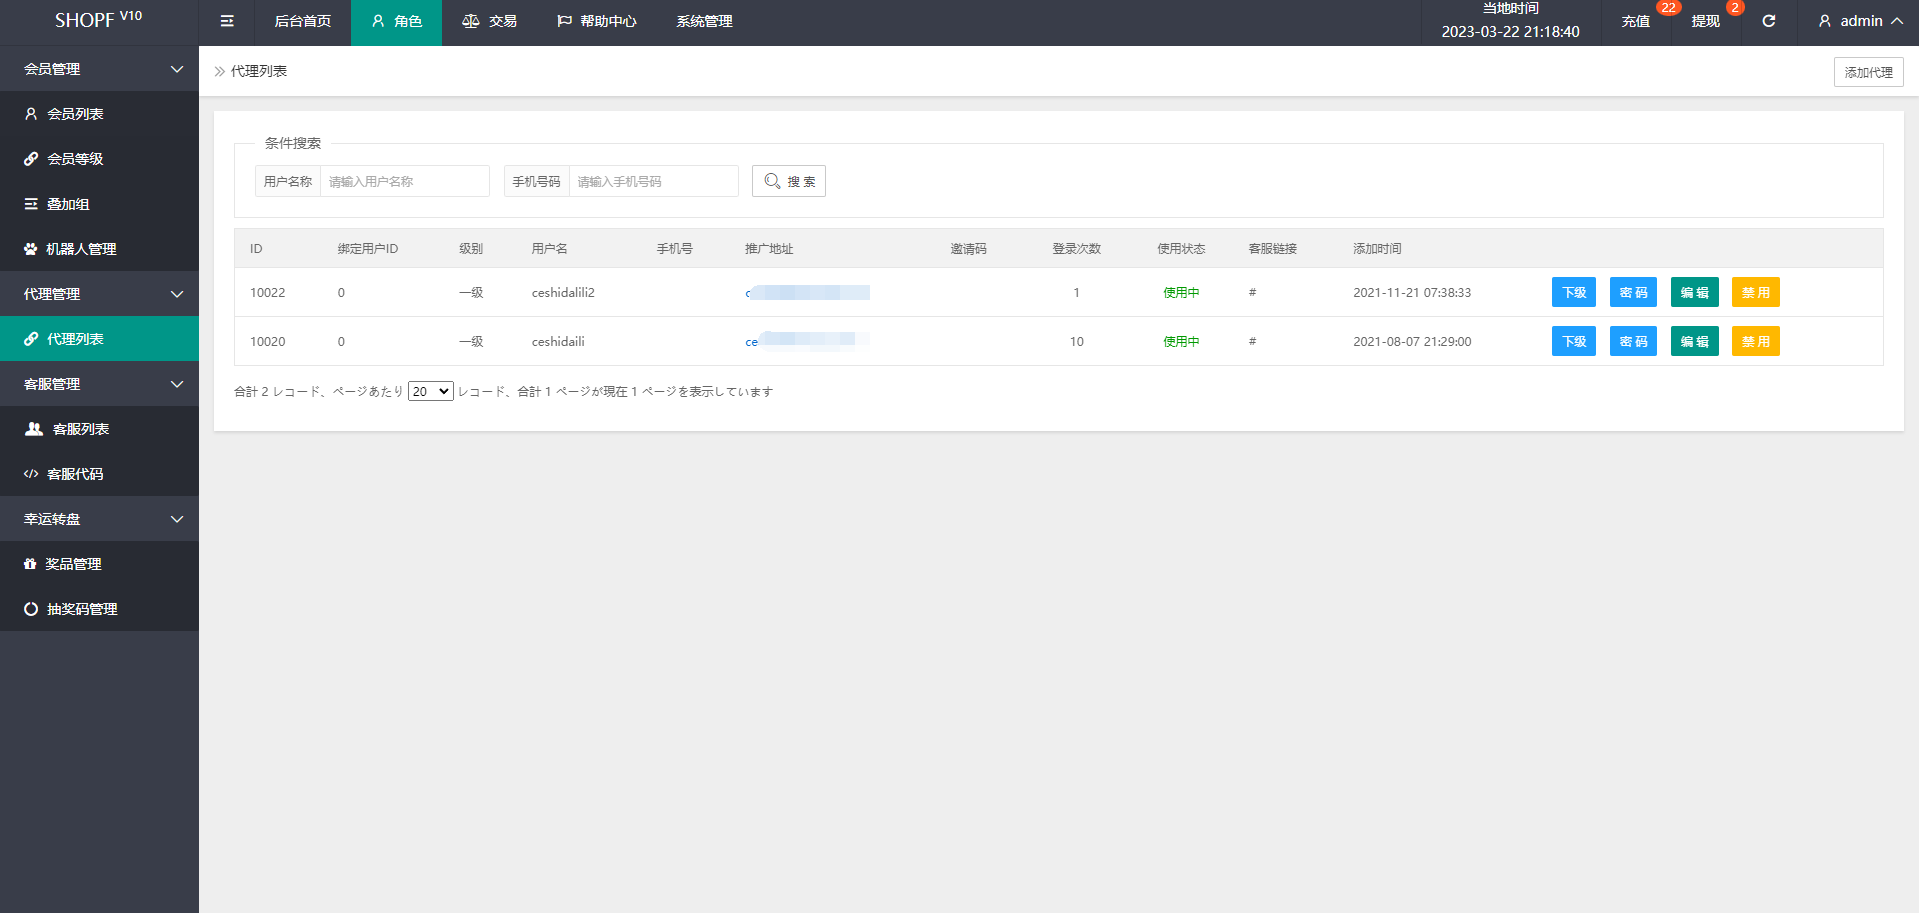Focus the 用户名称 search input field
The image size is (1919, 913).
coord(404,181)
